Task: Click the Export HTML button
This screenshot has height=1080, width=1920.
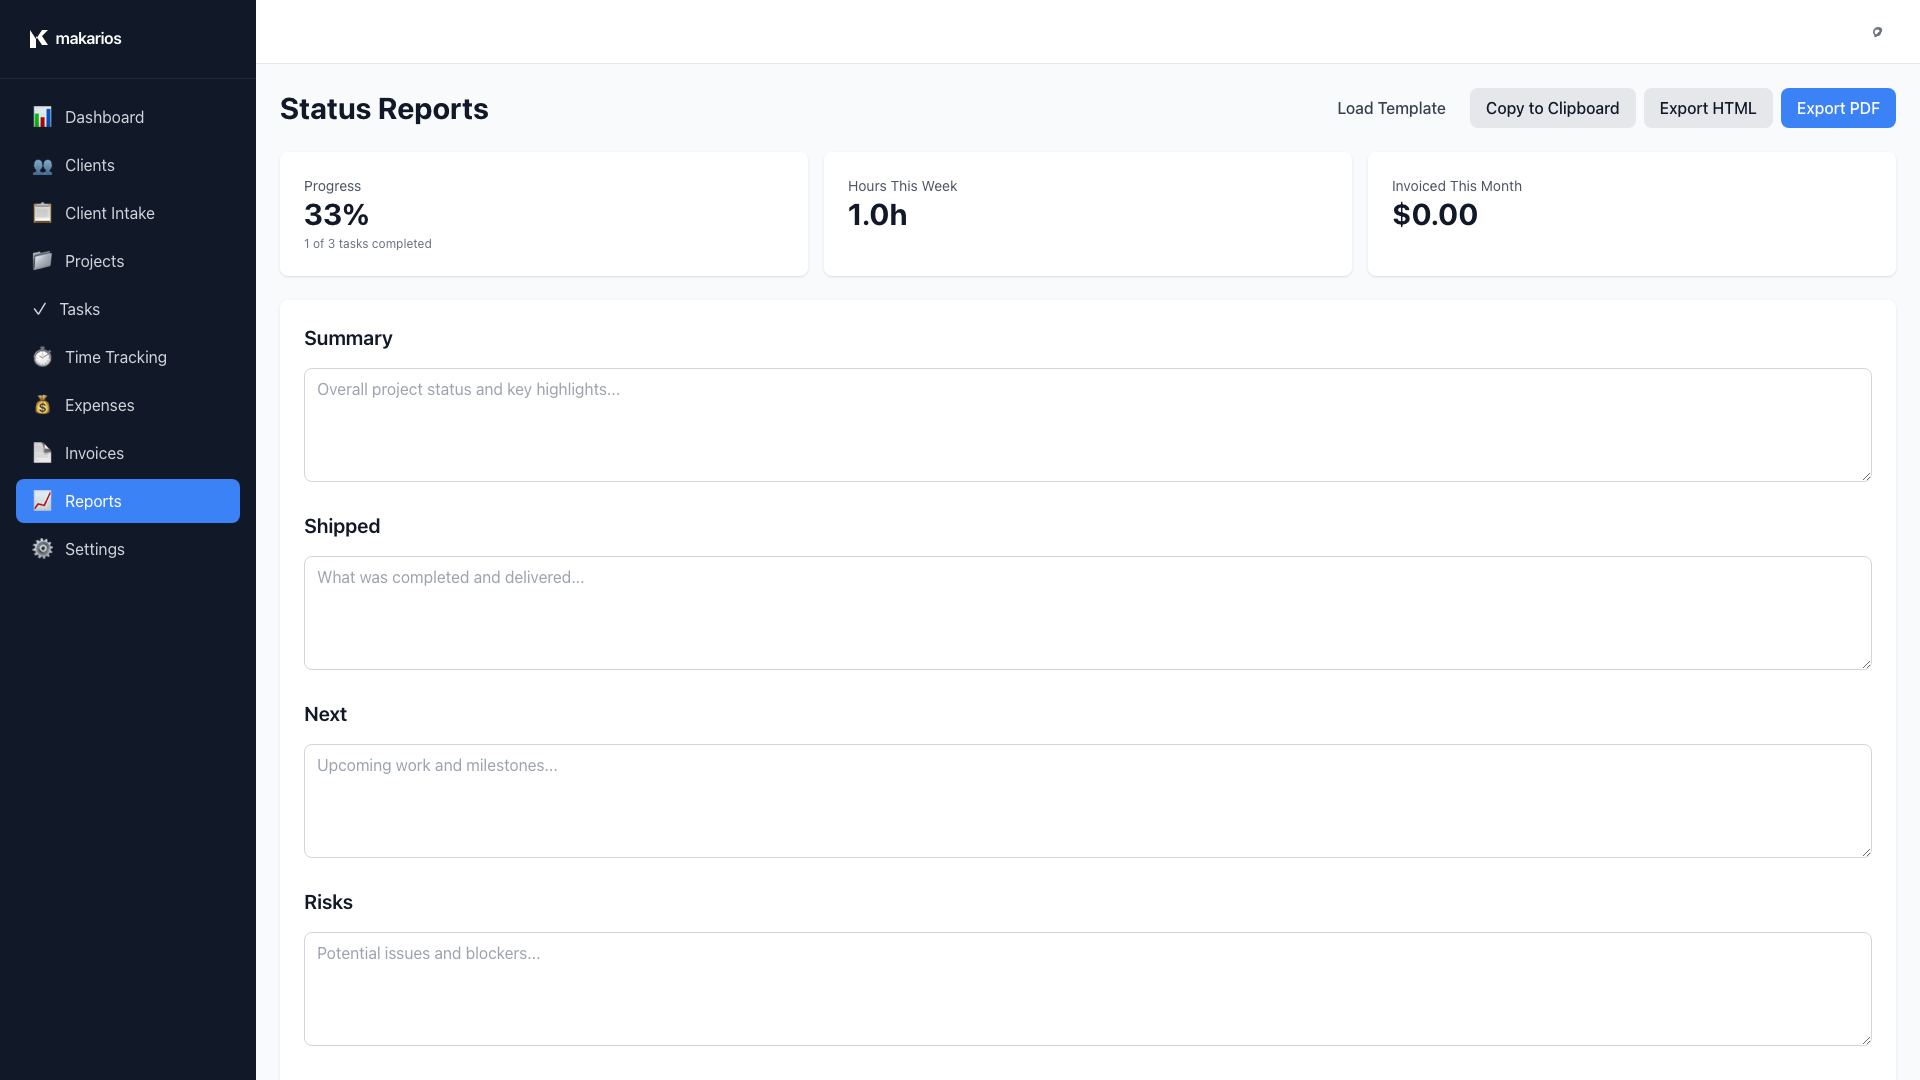Action: click(1707, 108)
